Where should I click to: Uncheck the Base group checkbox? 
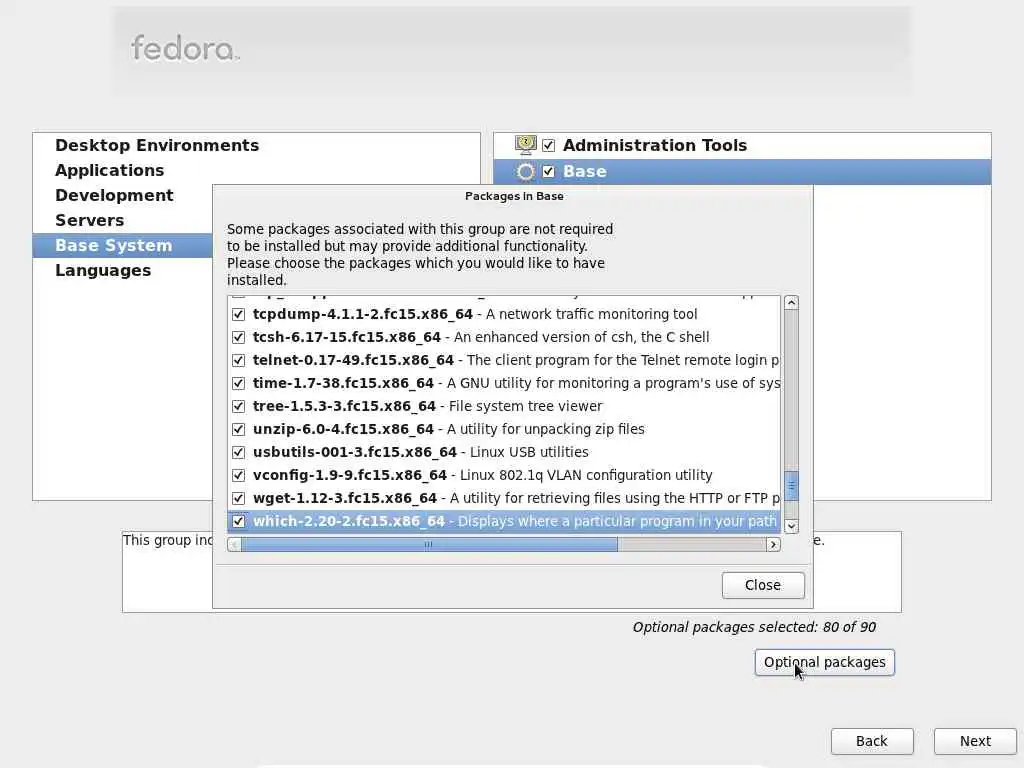point(549,172)
